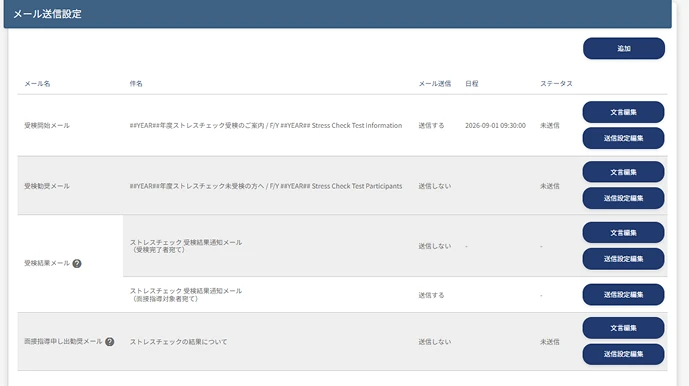Screen dimensions: 689x386
Task: Click the メール送信 column header
Action: coord(435,84)
